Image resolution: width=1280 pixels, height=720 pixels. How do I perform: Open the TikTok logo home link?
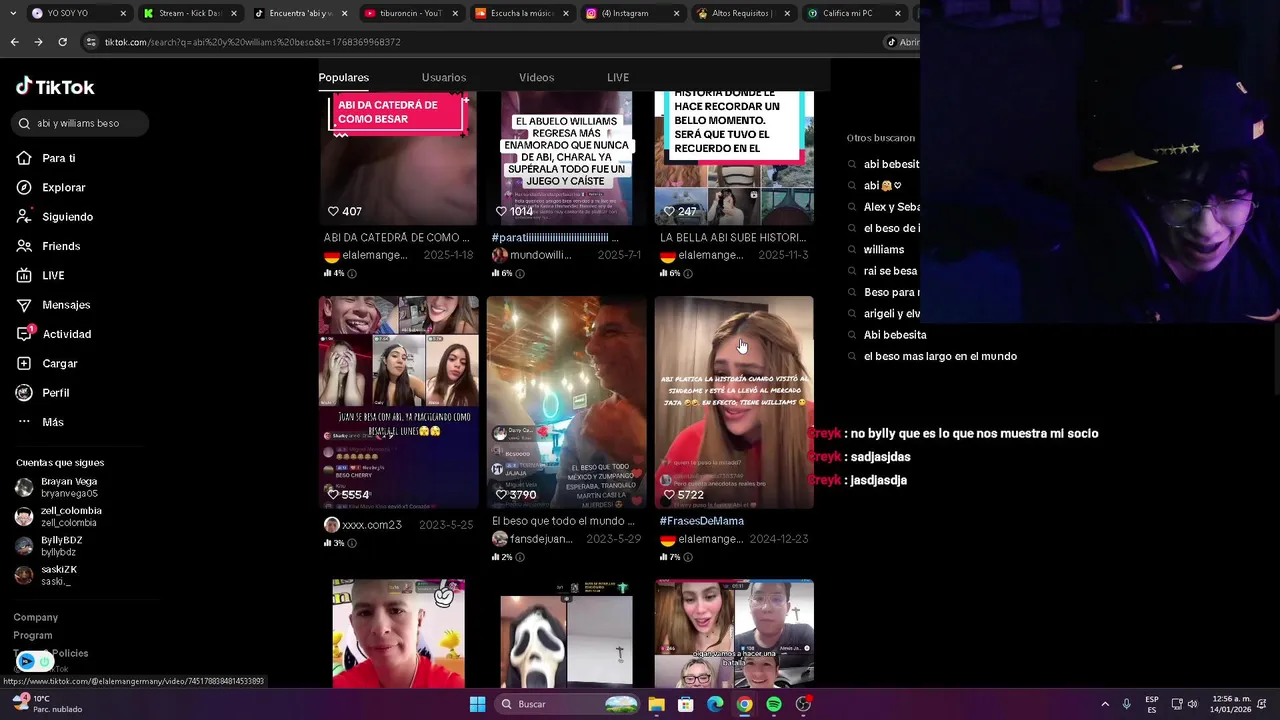55,87
